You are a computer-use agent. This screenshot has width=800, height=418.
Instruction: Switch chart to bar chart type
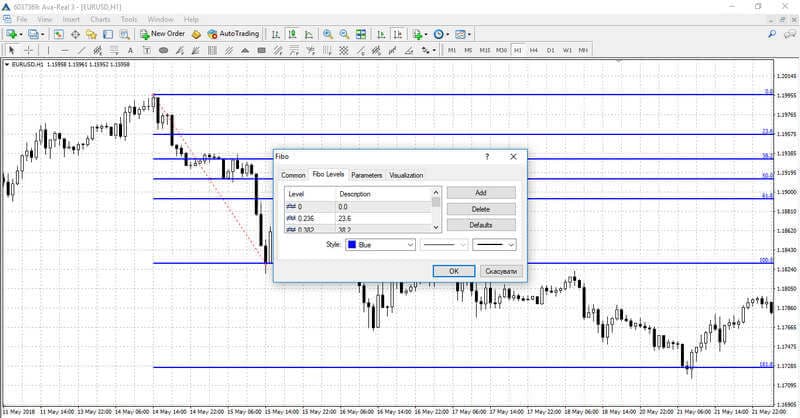point(276,34)
